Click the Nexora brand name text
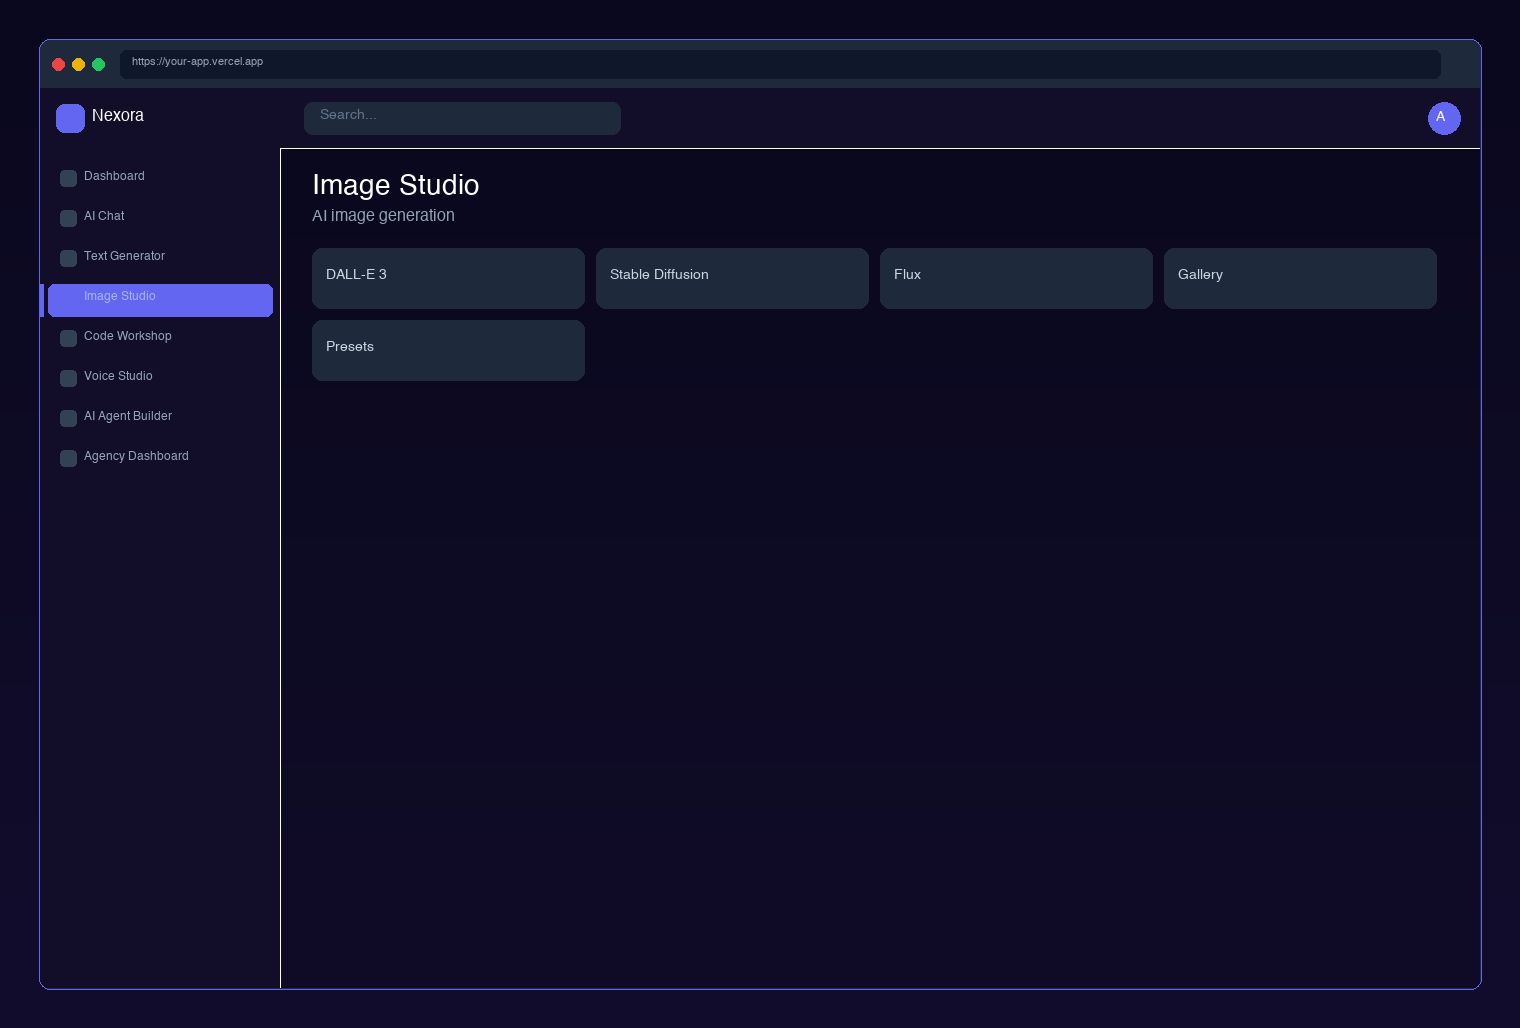The image size is (1520, 1028). click(118, 116)
